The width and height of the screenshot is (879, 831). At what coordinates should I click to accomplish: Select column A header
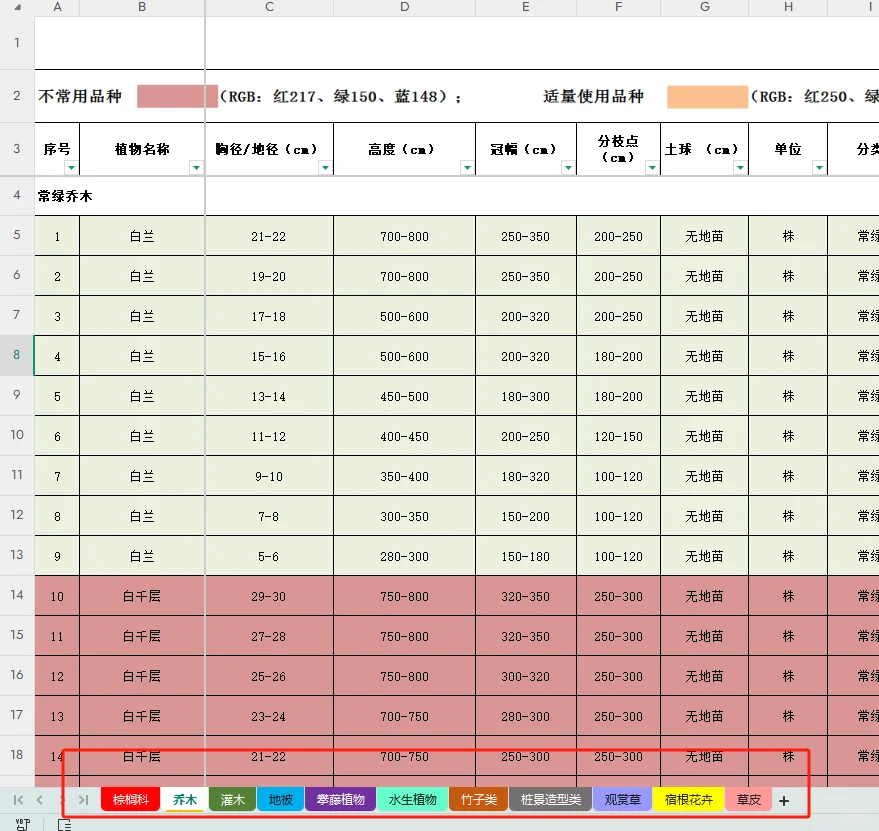(x=57, y=7)
